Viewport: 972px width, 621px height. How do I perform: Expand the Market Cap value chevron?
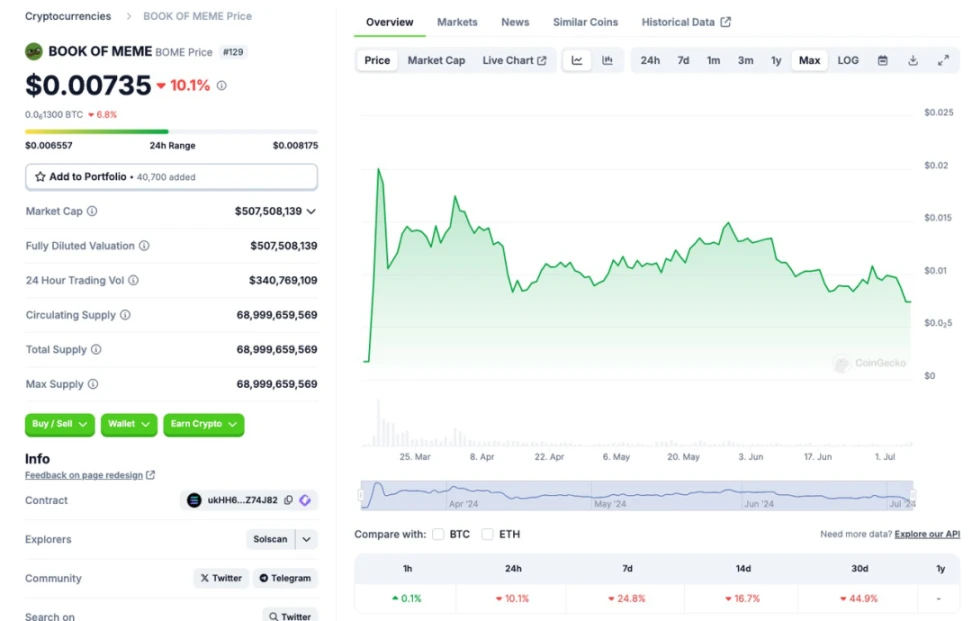click(x=311, y=211)
